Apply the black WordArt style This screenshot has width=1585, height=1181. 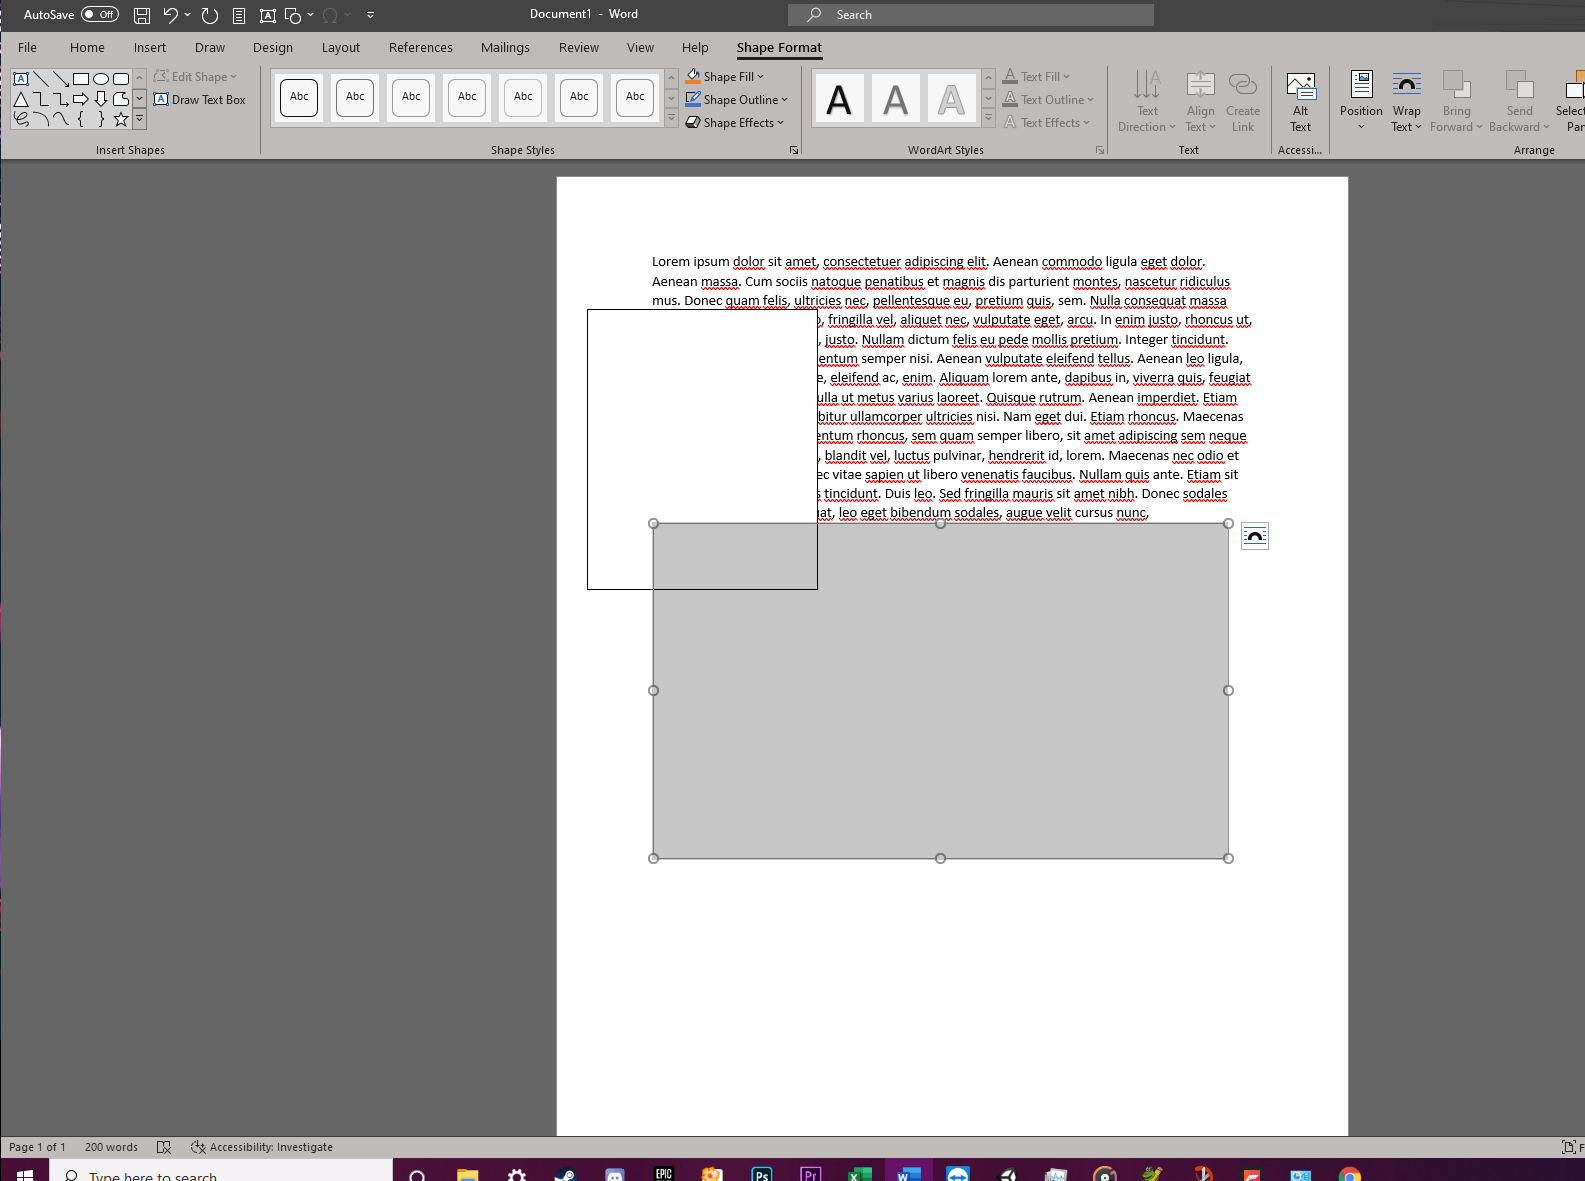coord(839,99)
